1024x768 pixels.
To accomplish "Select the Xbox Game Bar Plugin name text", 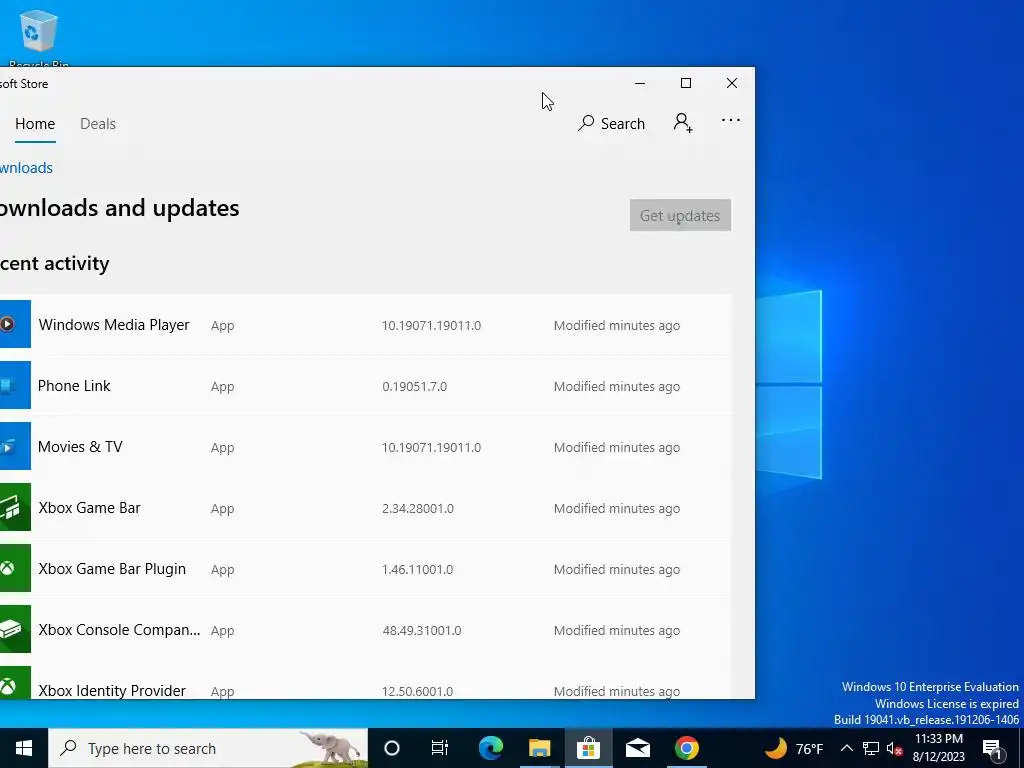I will tap(112, 569).
